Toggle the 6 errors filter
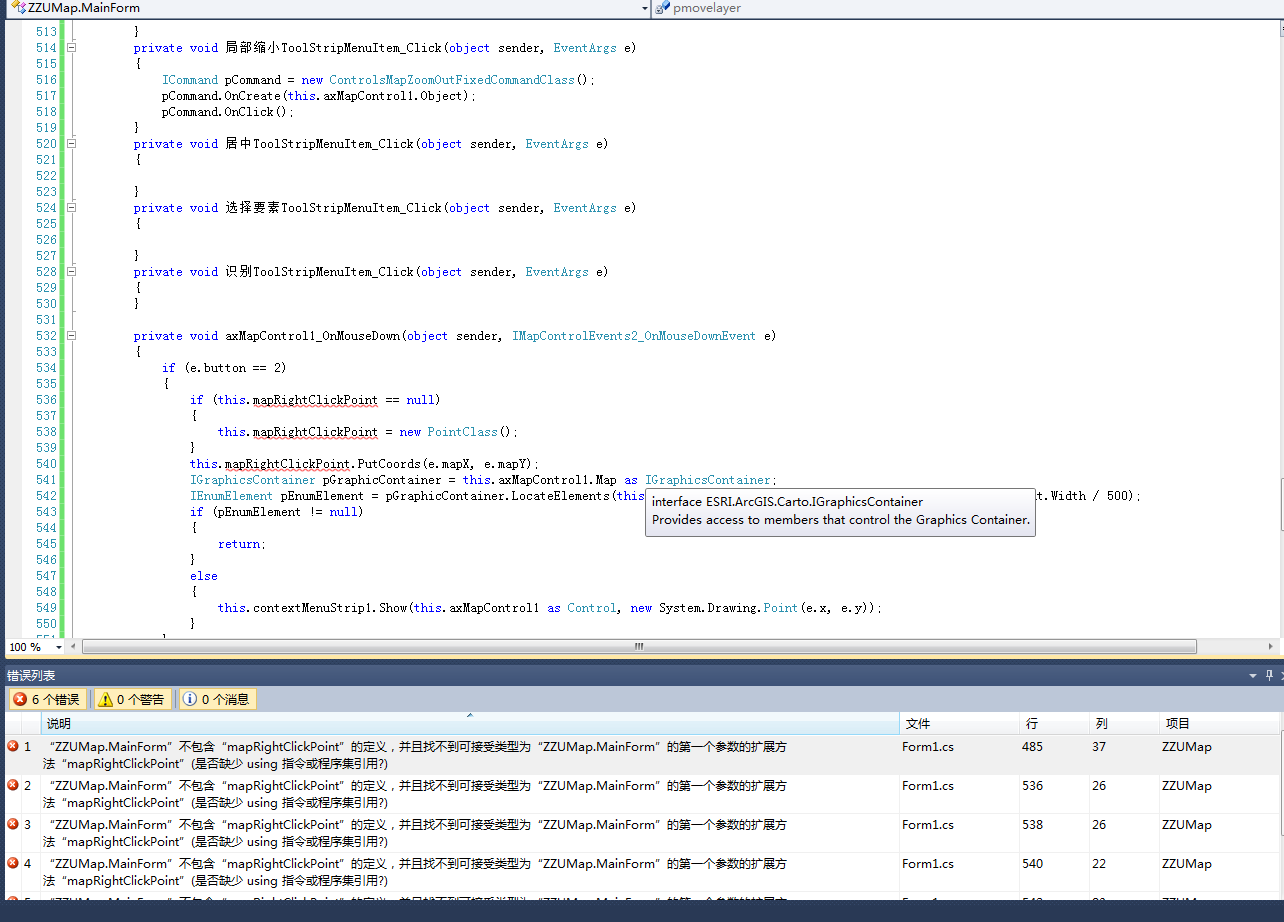 coord(46,699)
